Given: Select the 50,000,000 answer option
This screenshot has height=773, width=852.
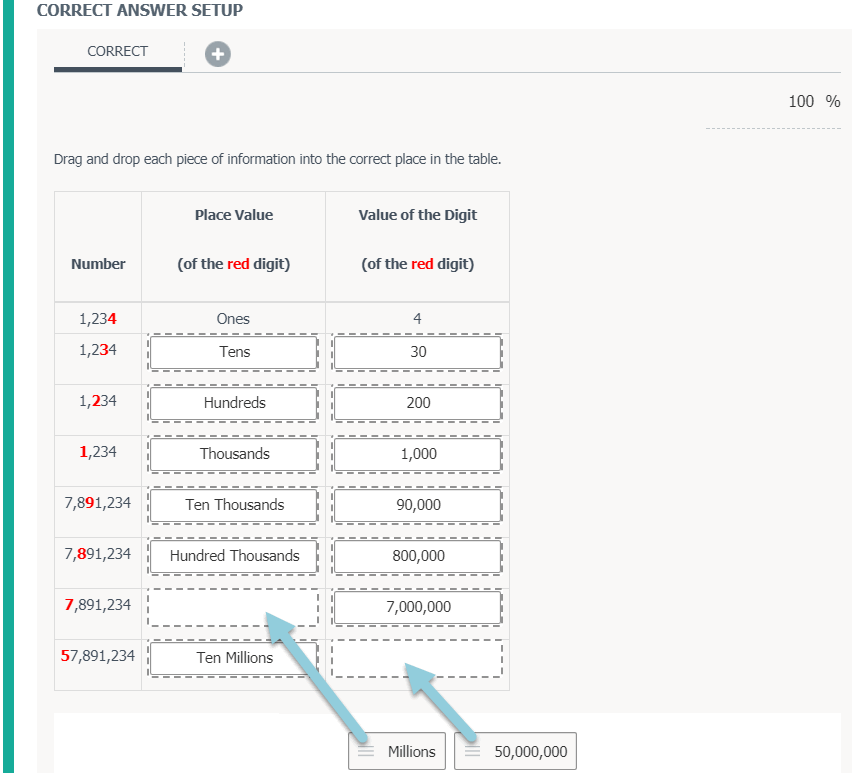Looking at the screenshot, I should pyautogui.click(x=530, y=752).
